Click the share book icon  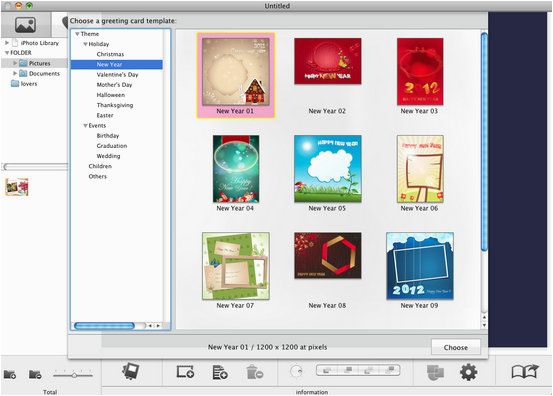point(525,371)
